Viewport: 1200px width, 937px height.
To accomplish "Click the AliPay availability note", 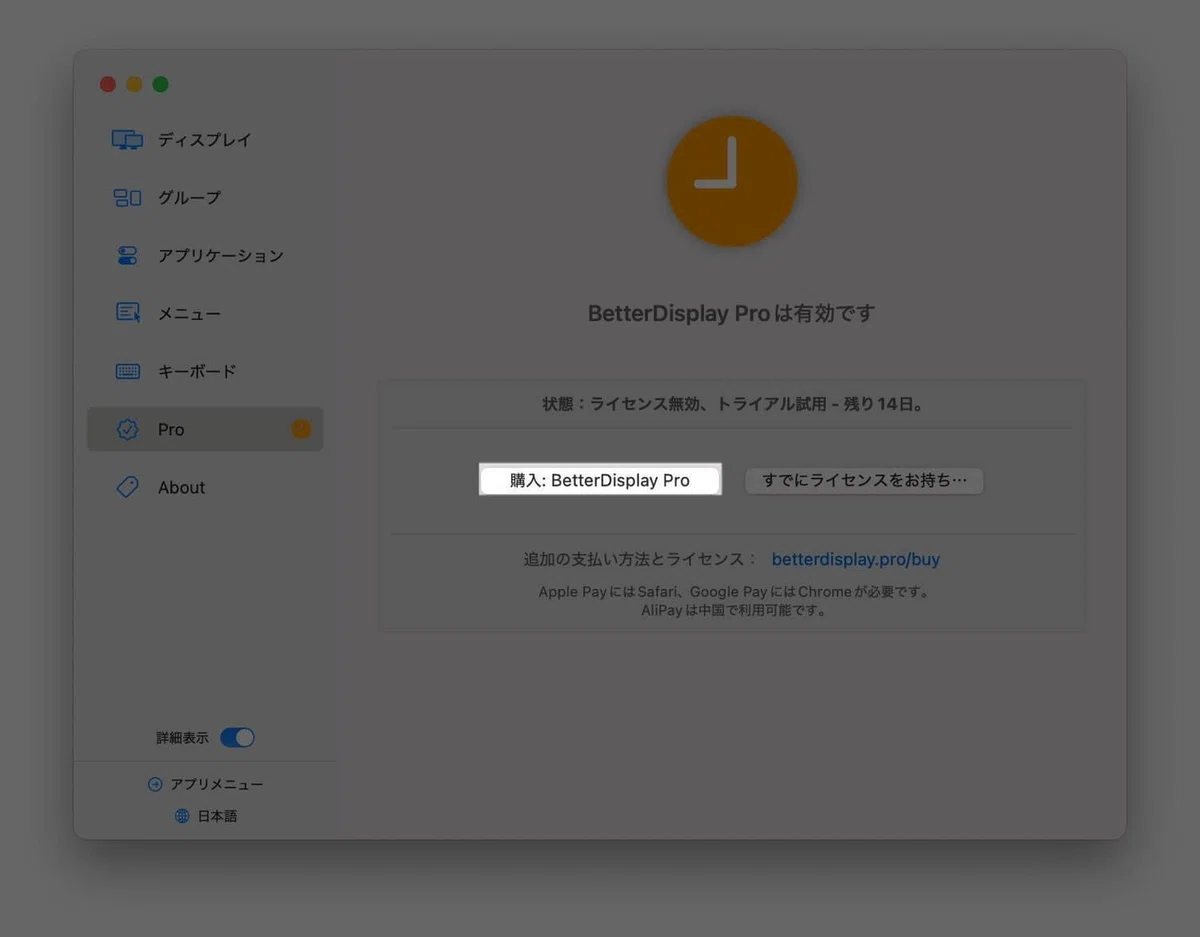I will [x=734, y=611].
